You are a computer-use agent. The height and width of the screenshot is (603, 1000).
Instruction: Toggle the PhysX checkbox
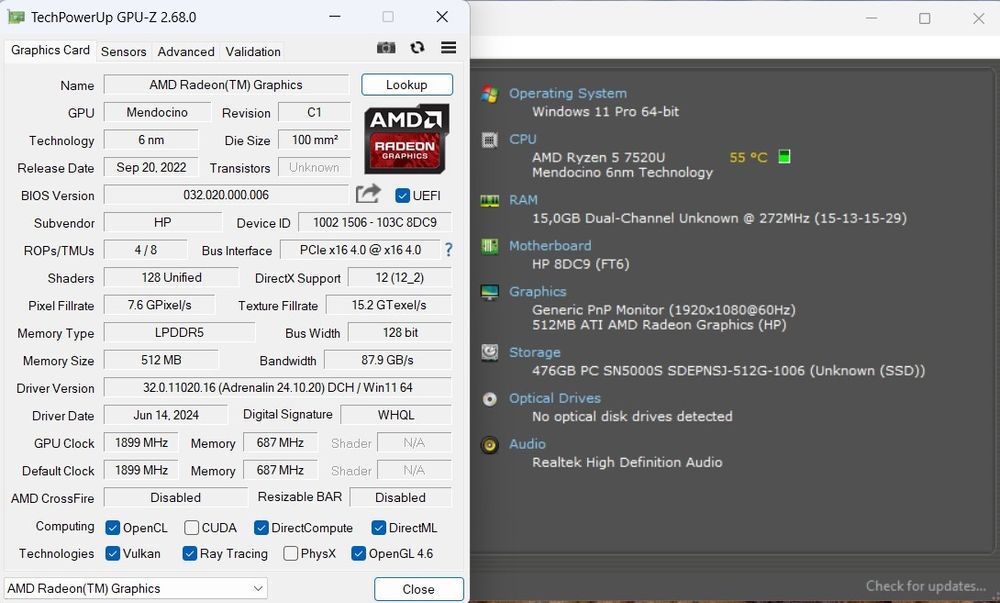[290, 553]
